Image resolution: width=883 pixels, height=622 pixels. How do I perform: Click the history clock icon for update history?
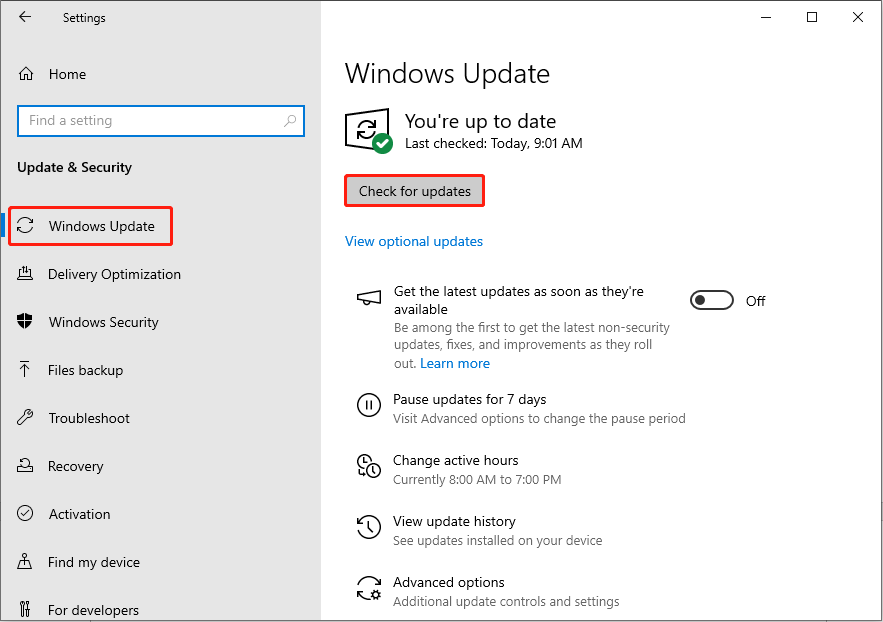pos(369,527)
